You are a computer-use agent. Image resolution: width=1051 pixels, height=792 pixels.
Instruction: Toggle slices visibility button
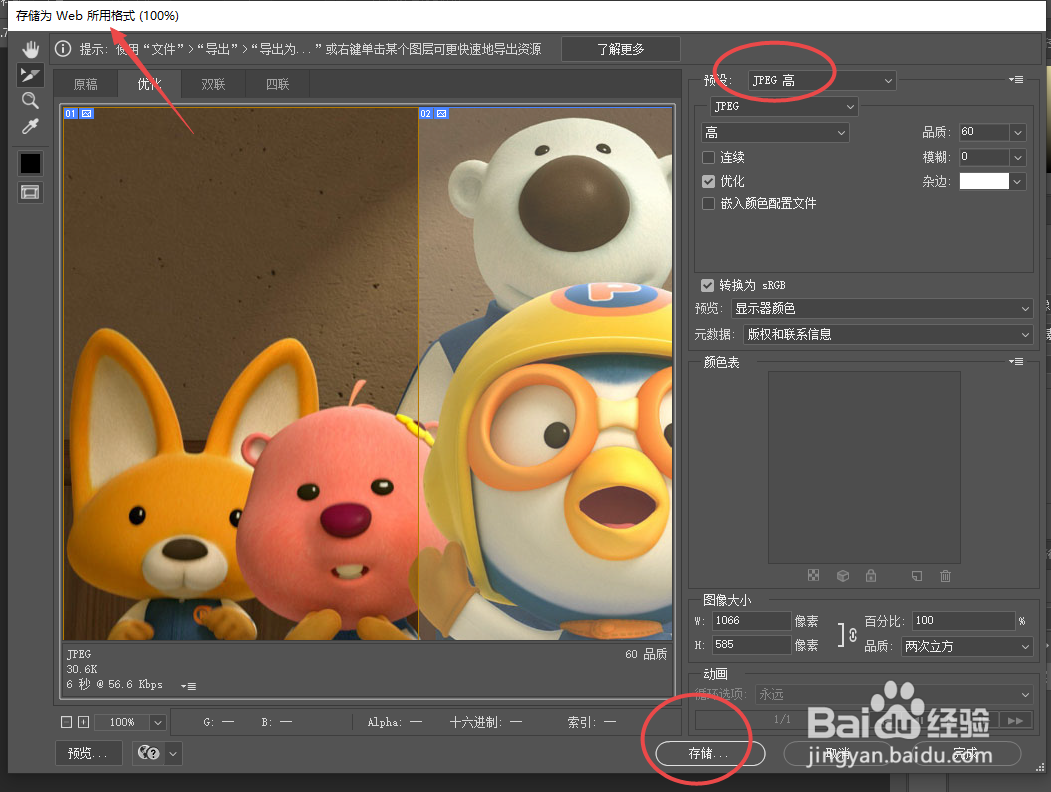[30, 193]
